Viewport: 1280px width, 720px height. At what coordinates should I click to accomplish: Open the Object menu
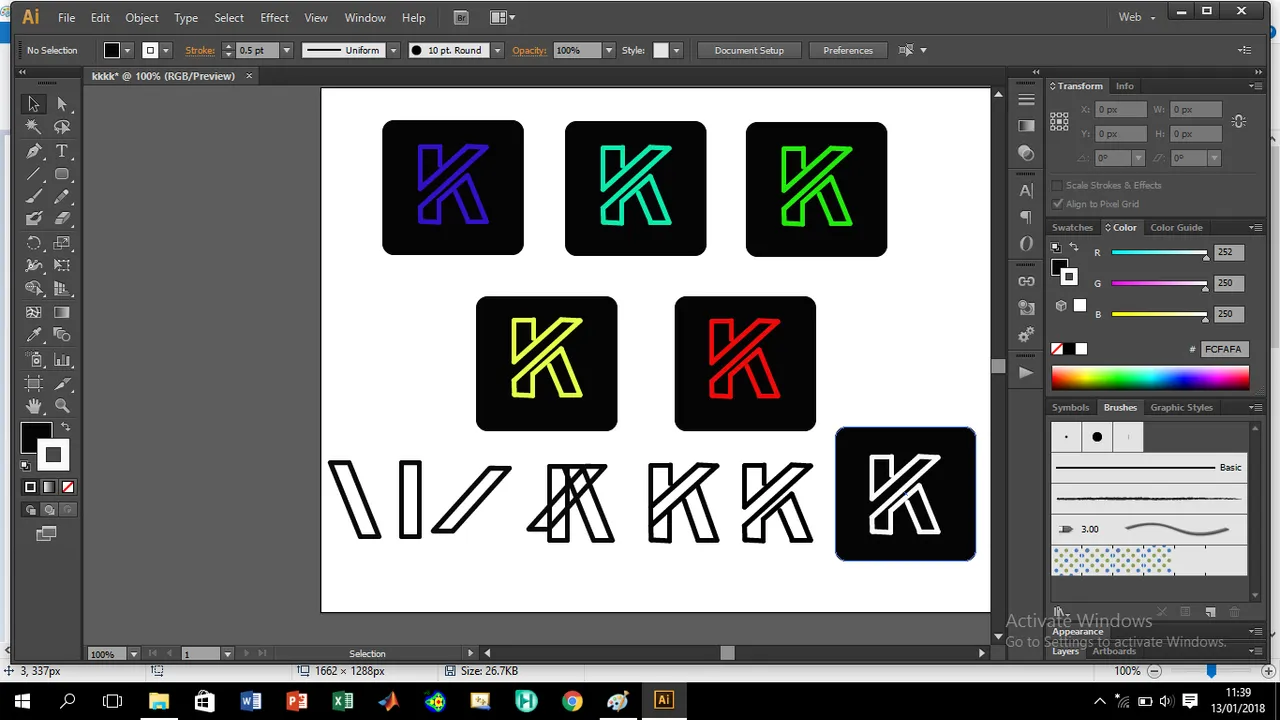[141, 18]
